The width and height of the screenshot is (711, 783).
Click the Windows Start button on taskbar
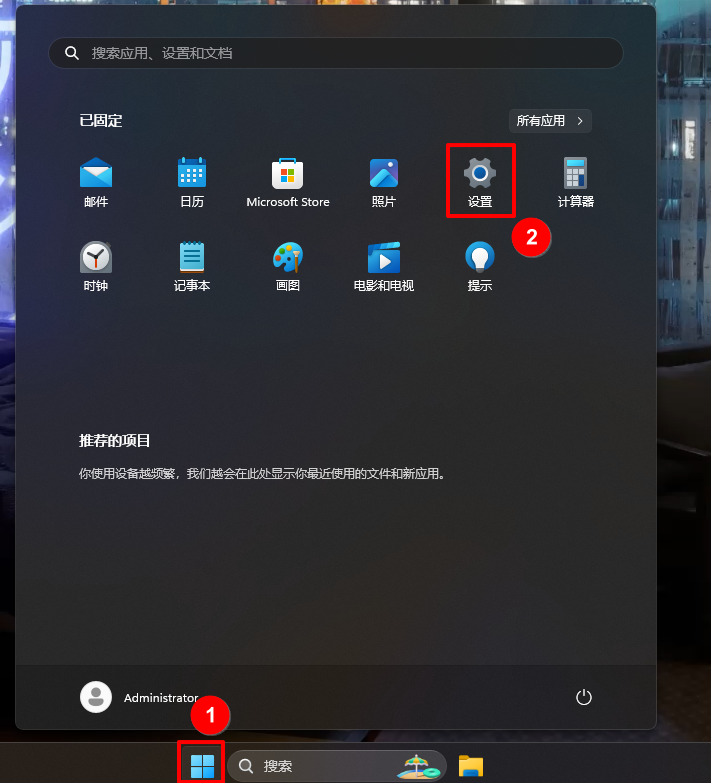[202, 766]
